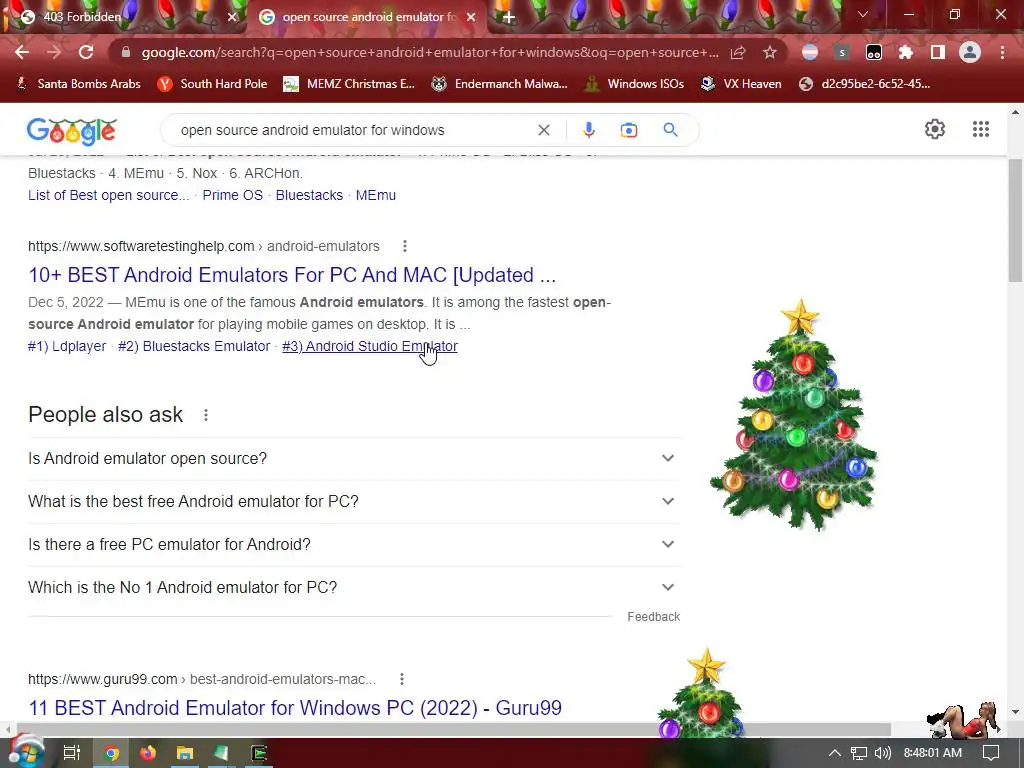1024x768 pixels.
Task: Open '10+ BEST Android Emulators For PC' result
Action: [x=292, y=275]
